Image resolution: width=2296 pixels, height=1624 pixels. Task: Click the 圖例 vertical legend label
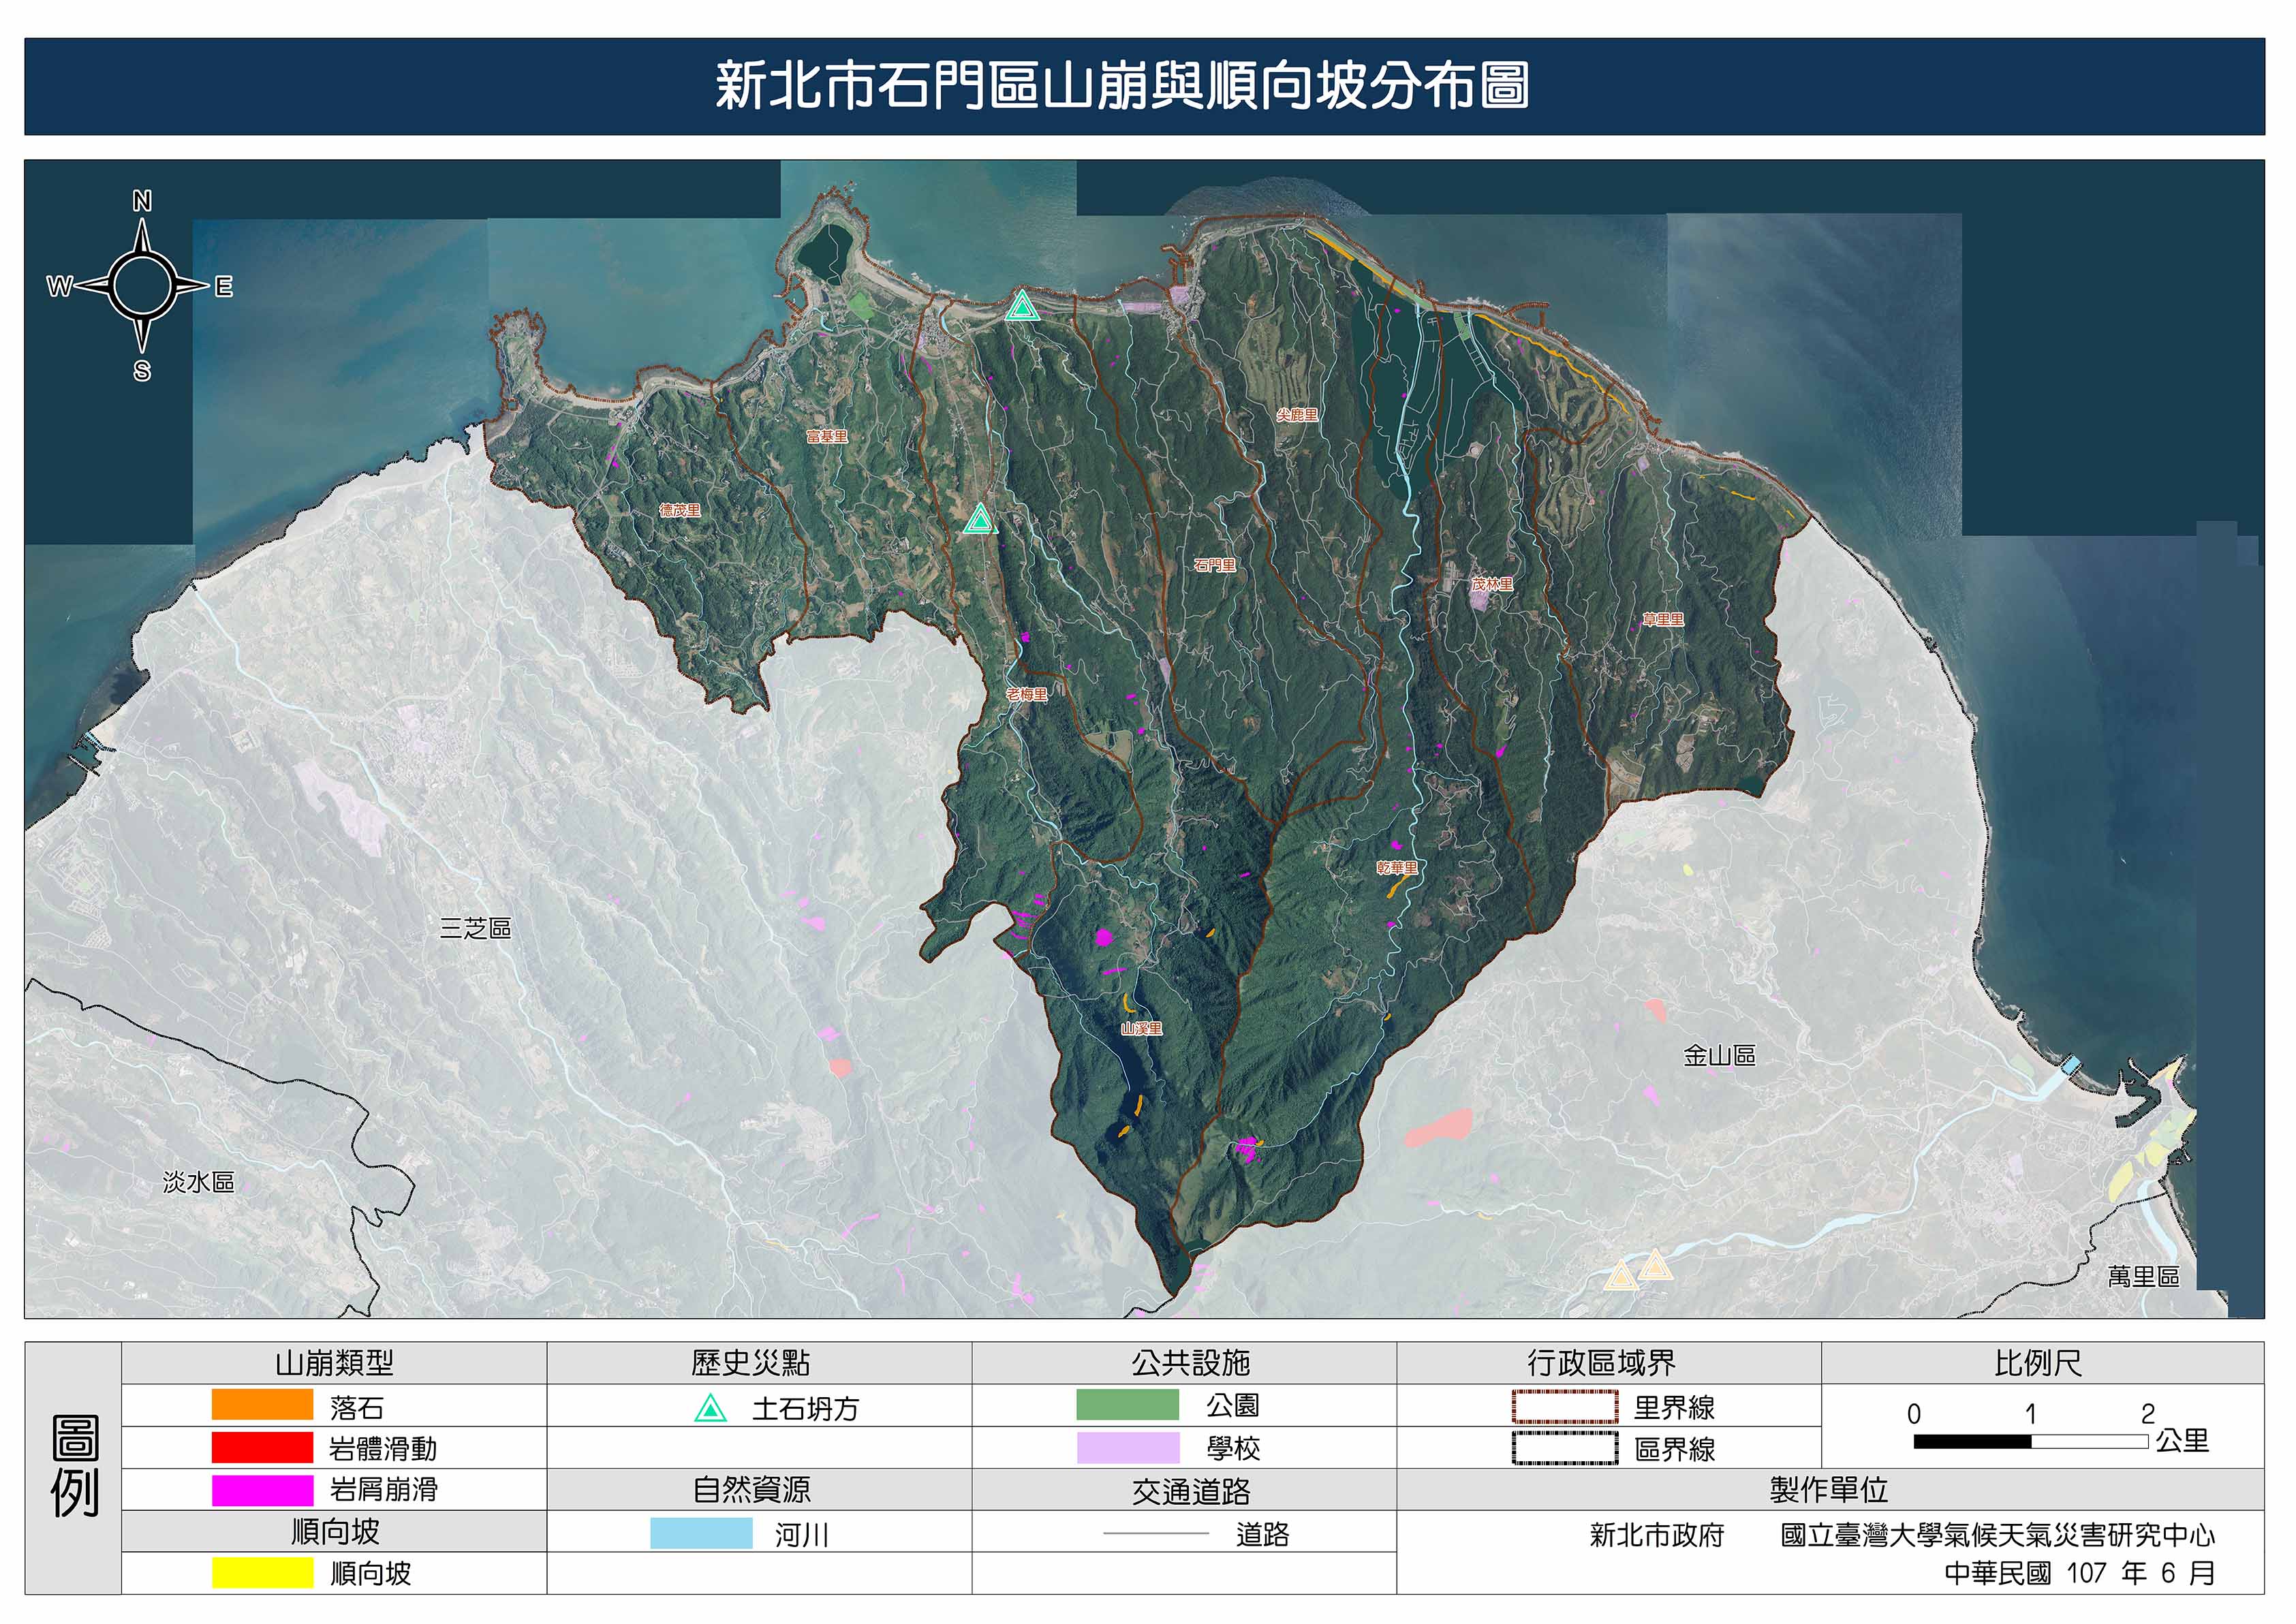point(75,1466)
